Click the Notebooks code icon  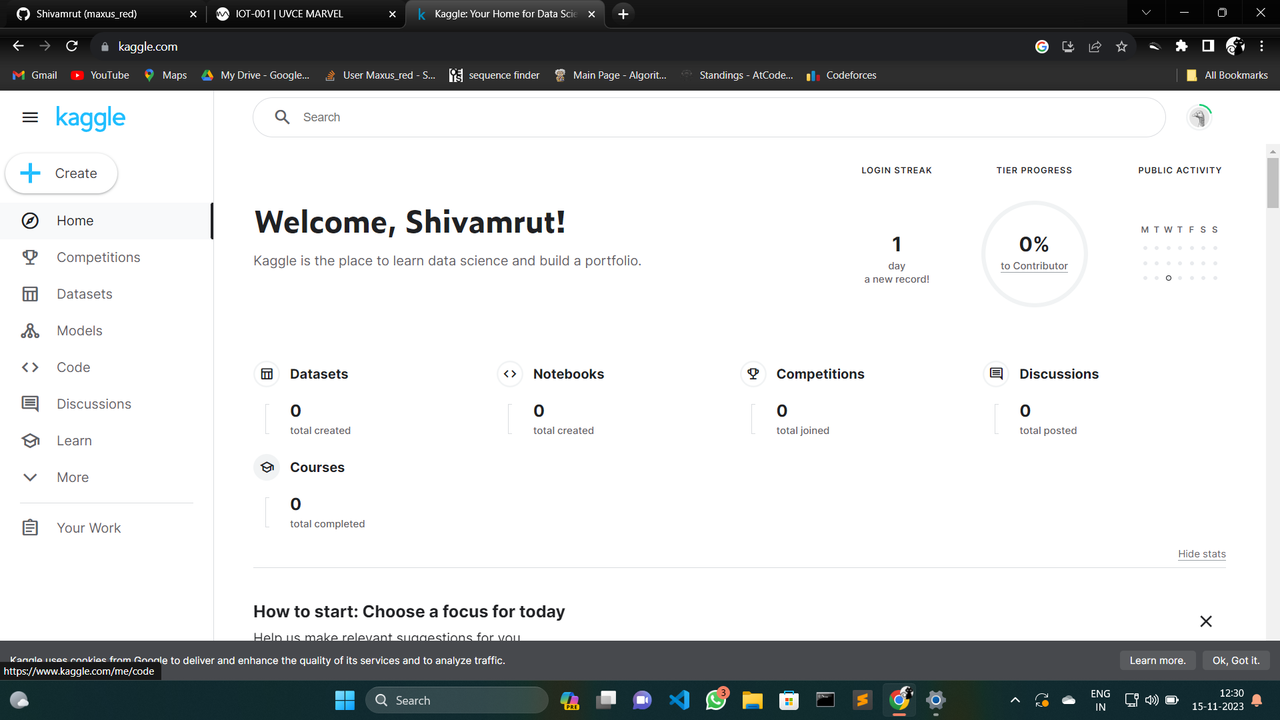point(510,374)
